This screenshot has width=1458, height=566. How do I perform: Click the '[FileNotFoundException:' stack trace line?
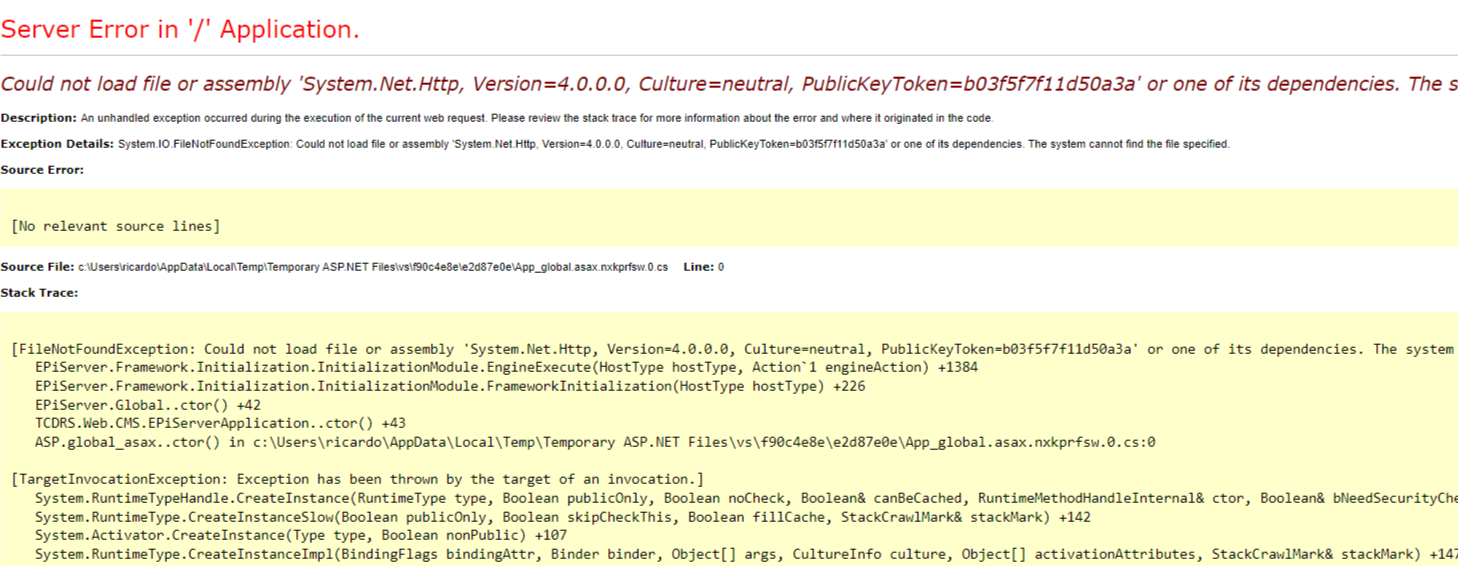coord(728,349)
